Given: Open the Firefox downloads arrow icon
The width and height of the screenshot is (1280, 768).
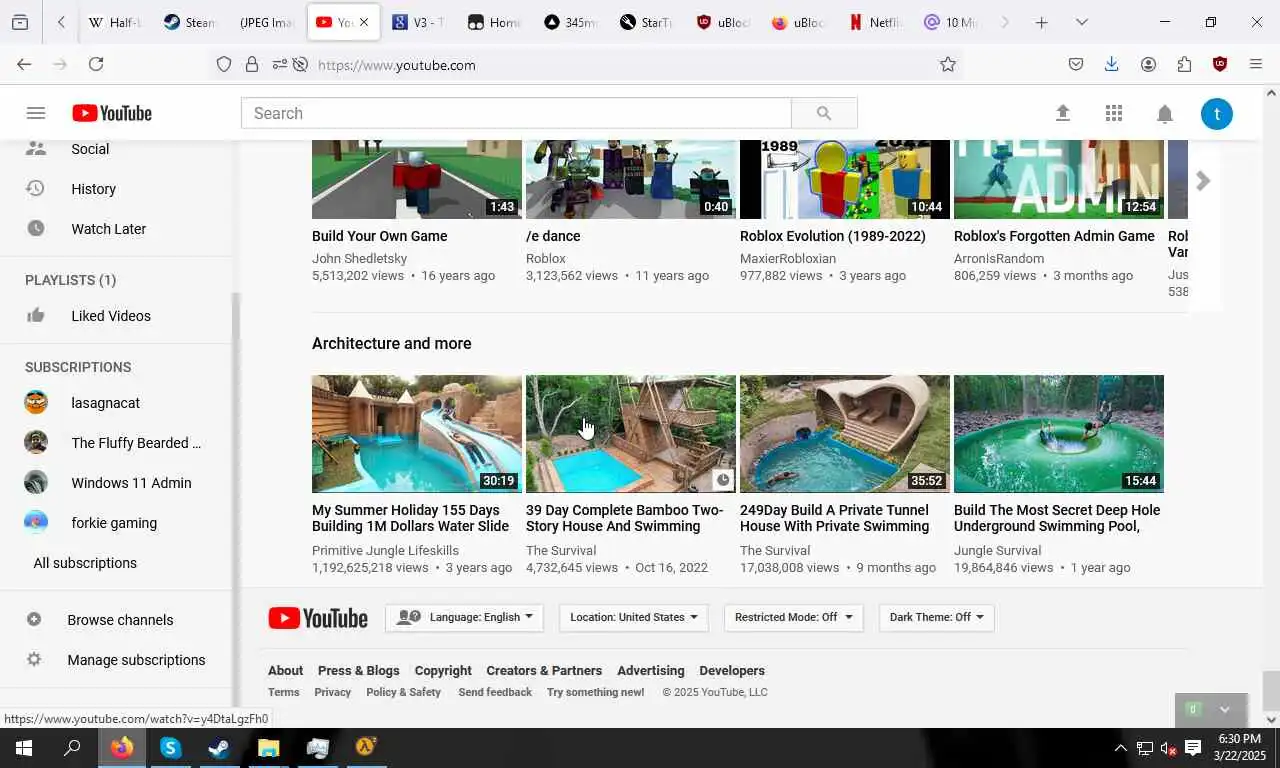Looking at the screenshot, I should pyautogui.click(x=1111, y=64).
